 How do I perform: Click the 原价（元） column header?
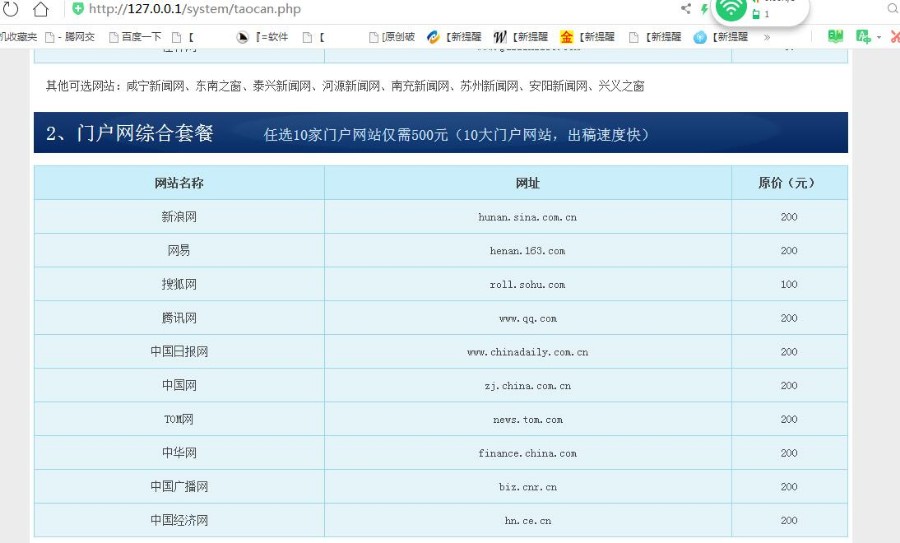tap(789, 183)
